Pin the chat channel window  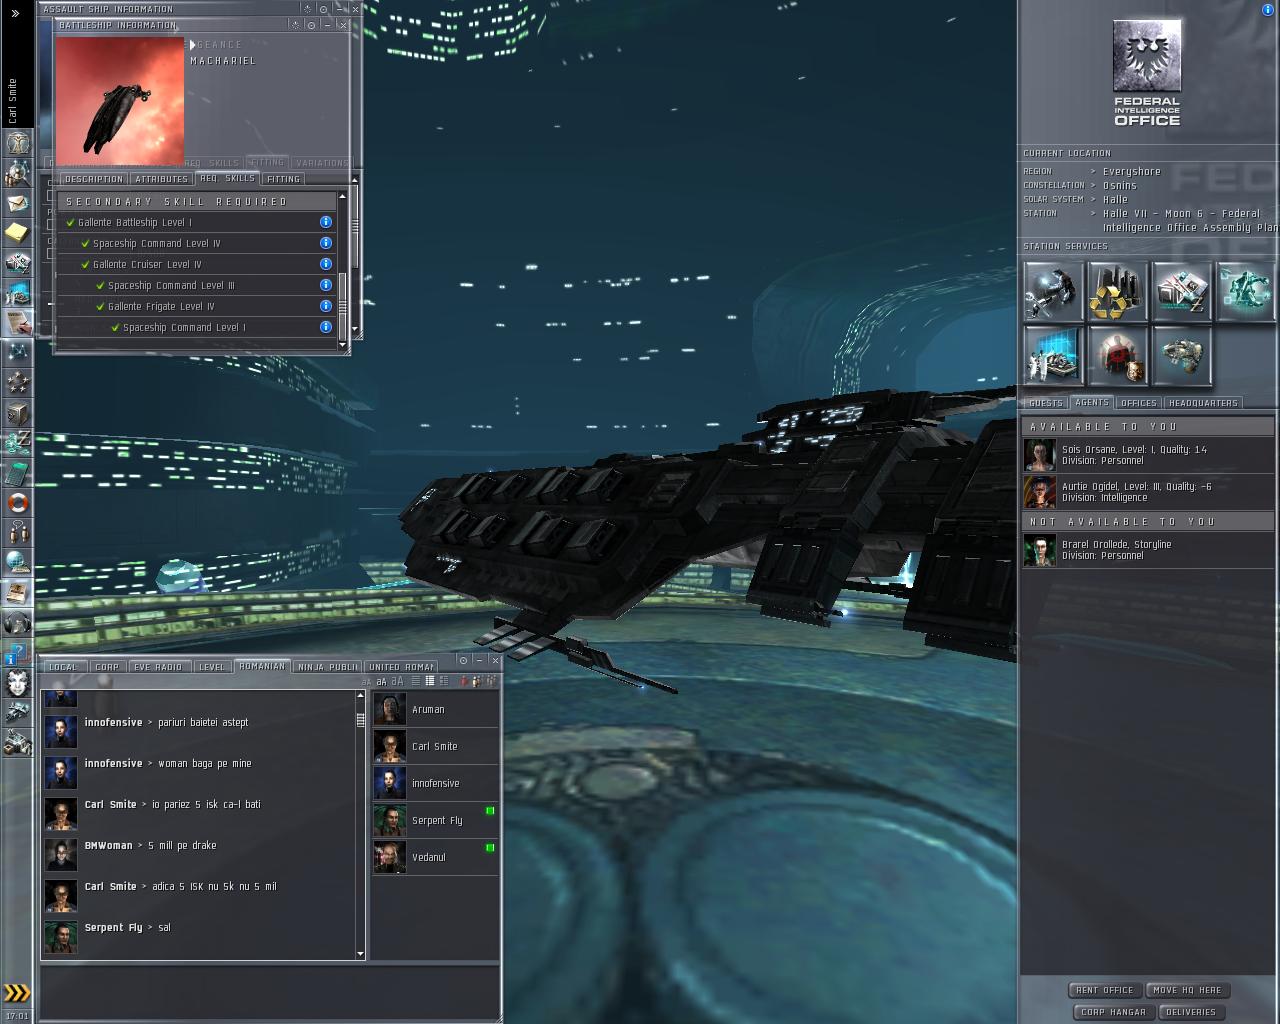point(463,660)
